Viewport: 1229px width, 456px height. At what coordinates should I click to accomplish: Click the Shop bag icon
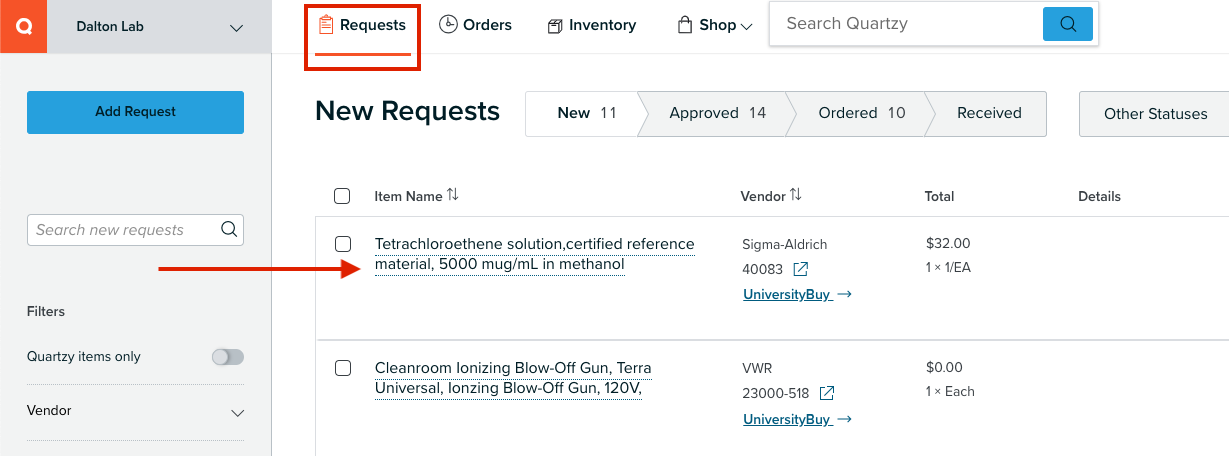[685, 25]
